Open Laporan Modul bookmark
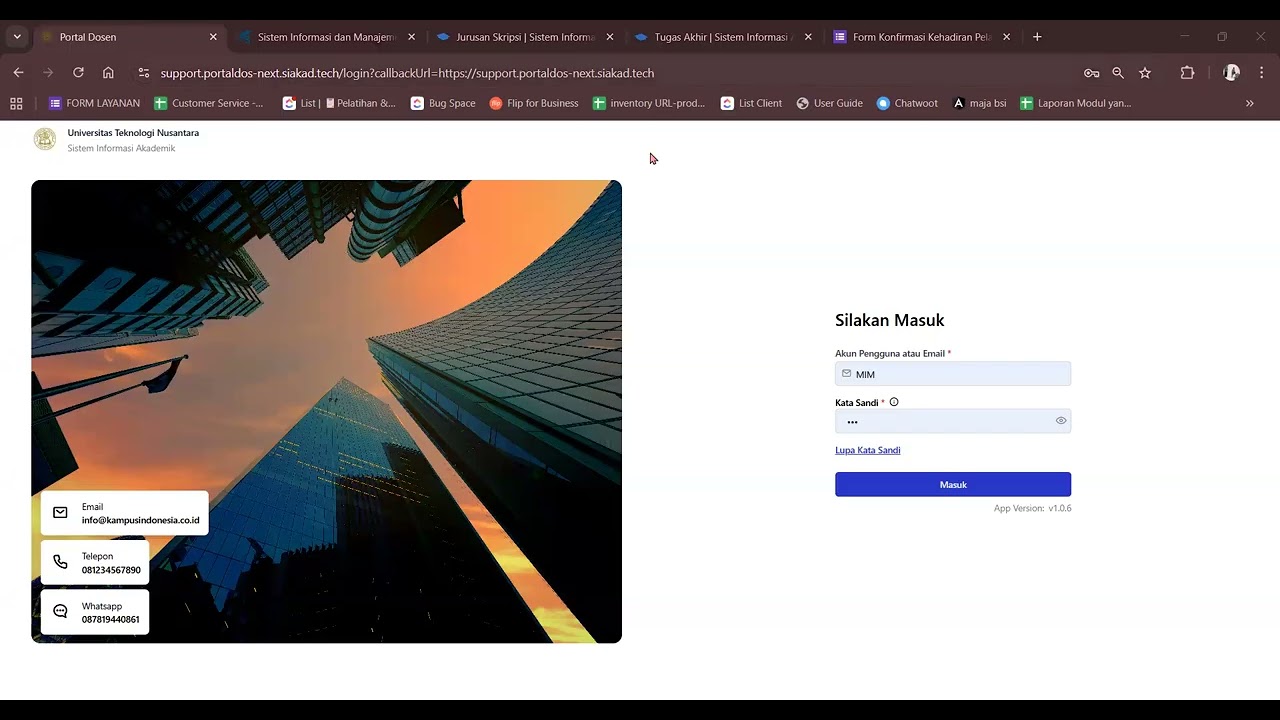This screenshot has width=1280, height=720. pyautogui.click(x=1075, y=103)
